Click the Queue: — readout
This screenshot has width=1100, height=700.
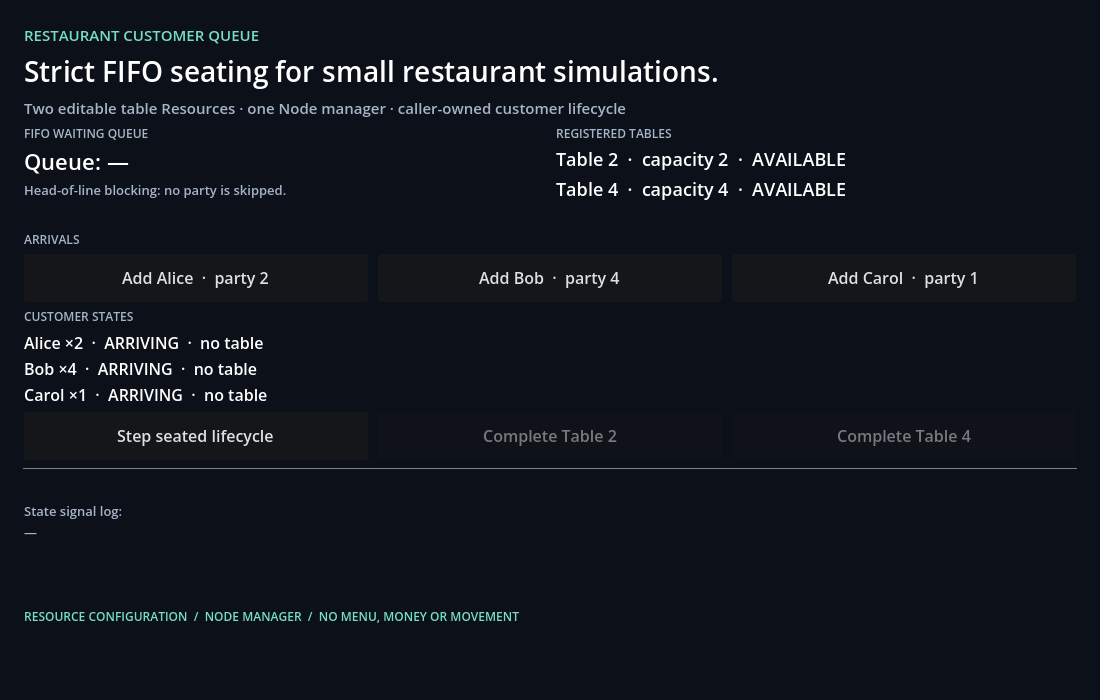[76, 162]
